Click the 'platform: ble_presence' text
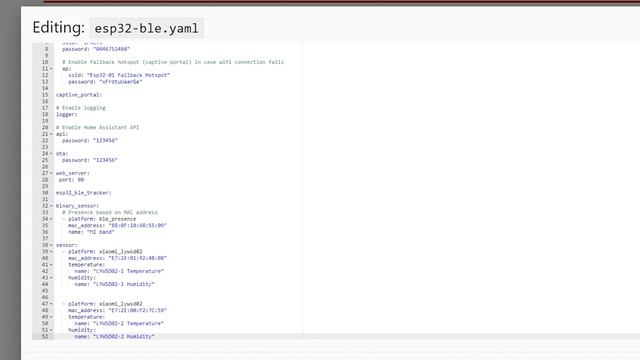The image size is (640, 360). [102, 219]
